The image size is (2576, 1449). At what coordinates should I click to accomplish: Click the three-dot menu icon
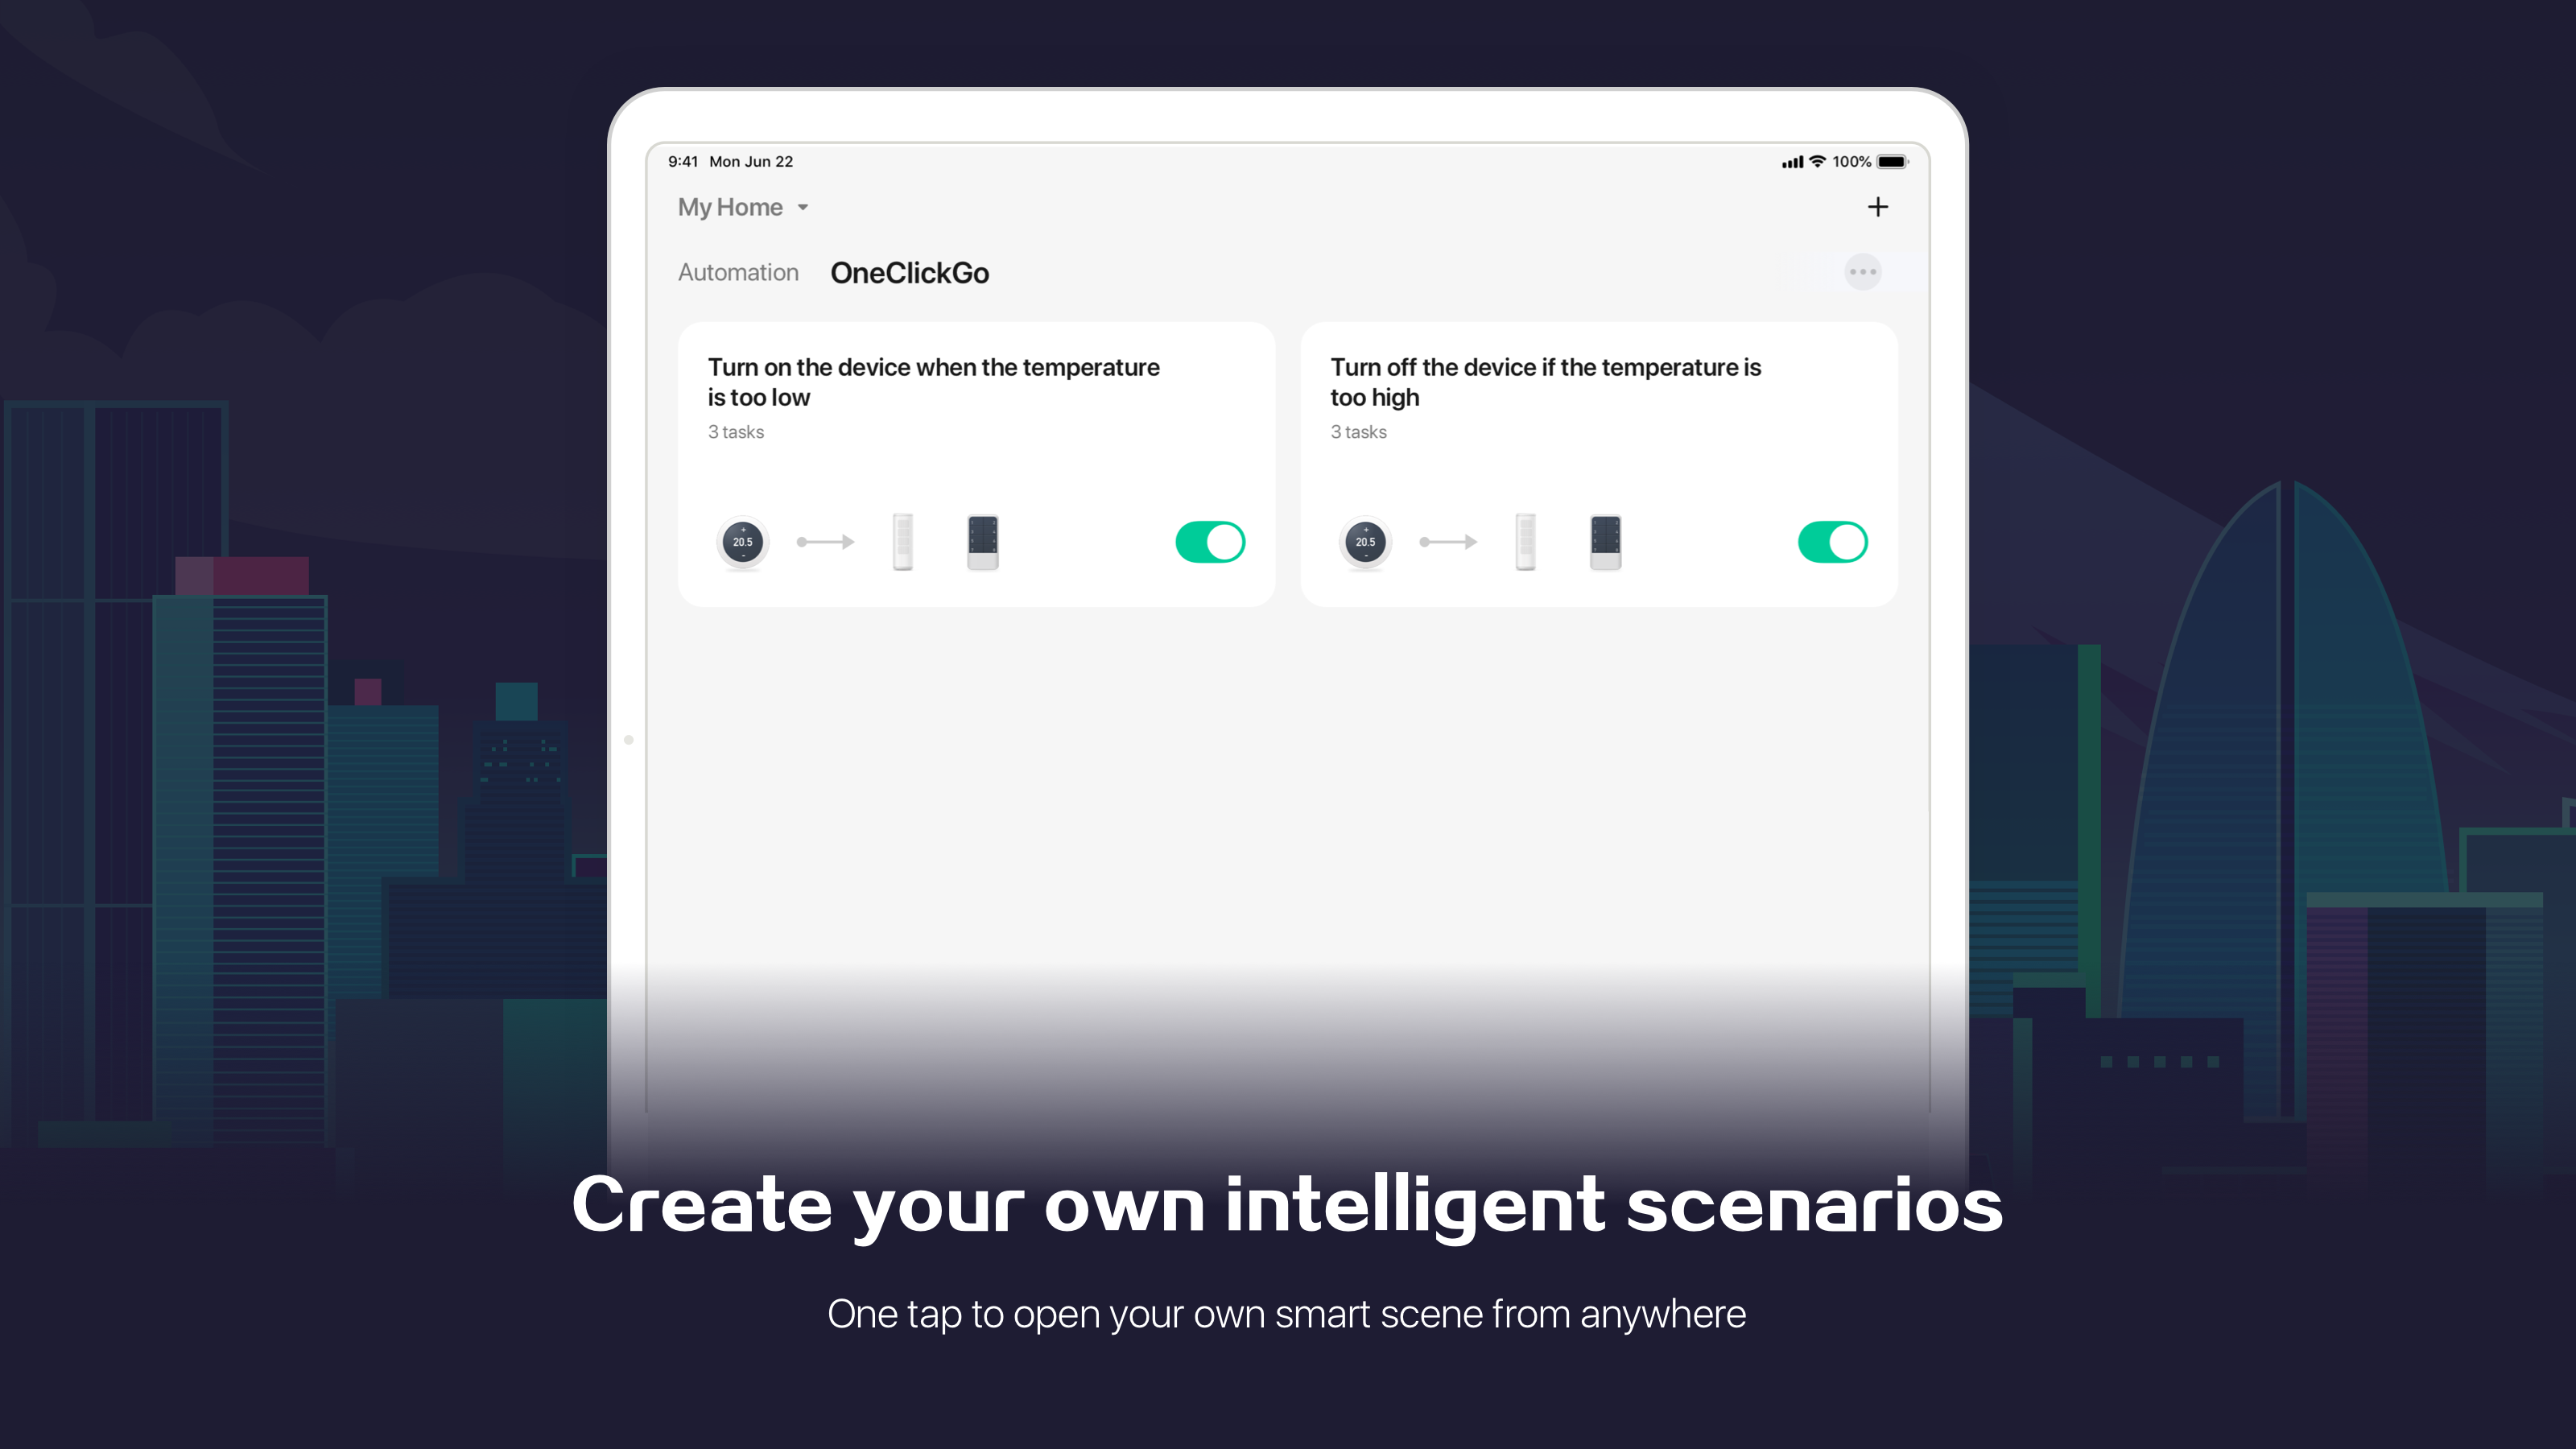click(1863, 270)
